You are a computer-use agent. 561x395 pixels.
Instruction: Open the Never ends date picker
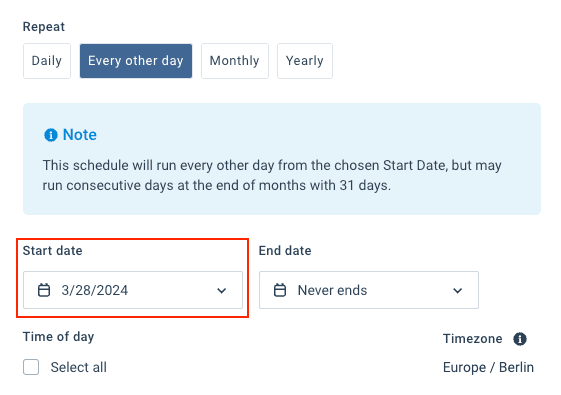coord(369,290)
